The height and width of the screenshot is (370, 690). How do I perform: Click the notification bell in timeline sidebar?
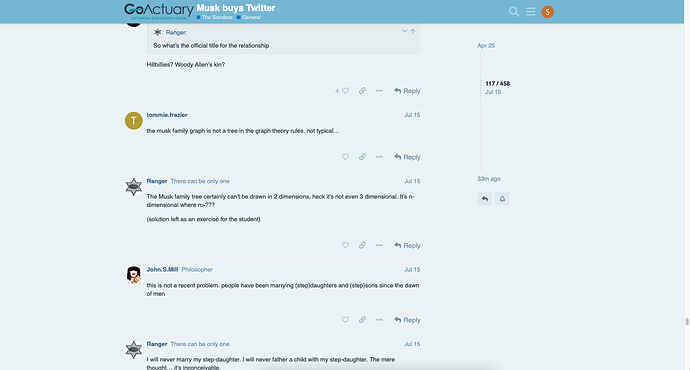tap(502, 199)
